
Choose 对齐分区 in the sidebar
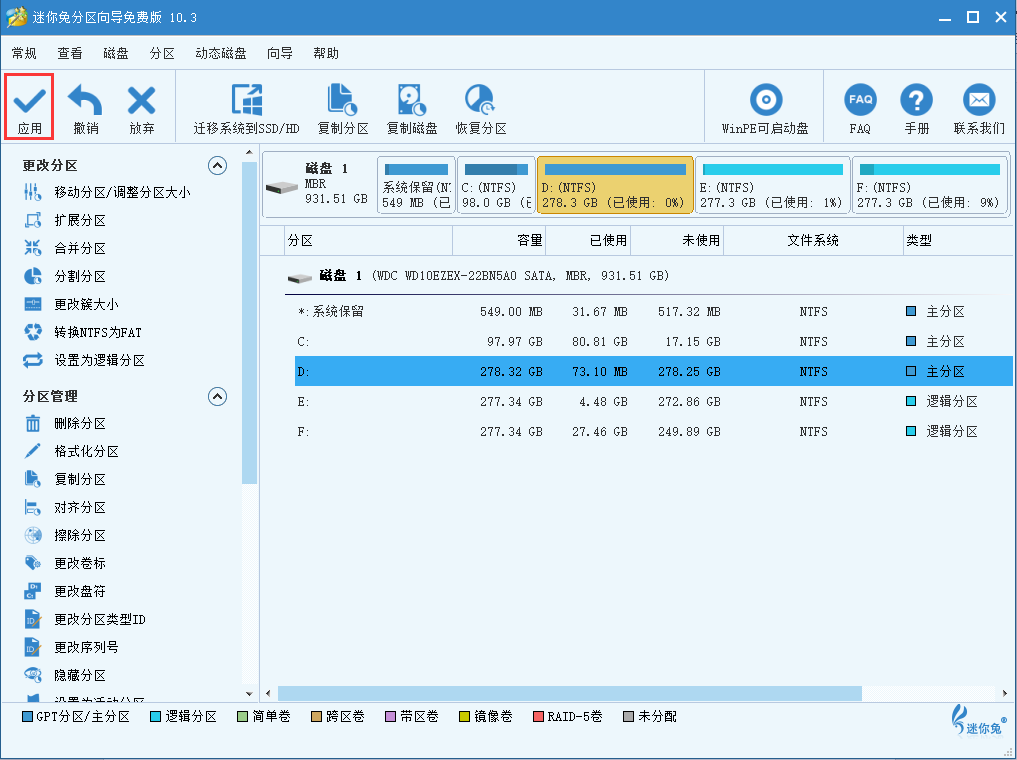pos(64,507)
